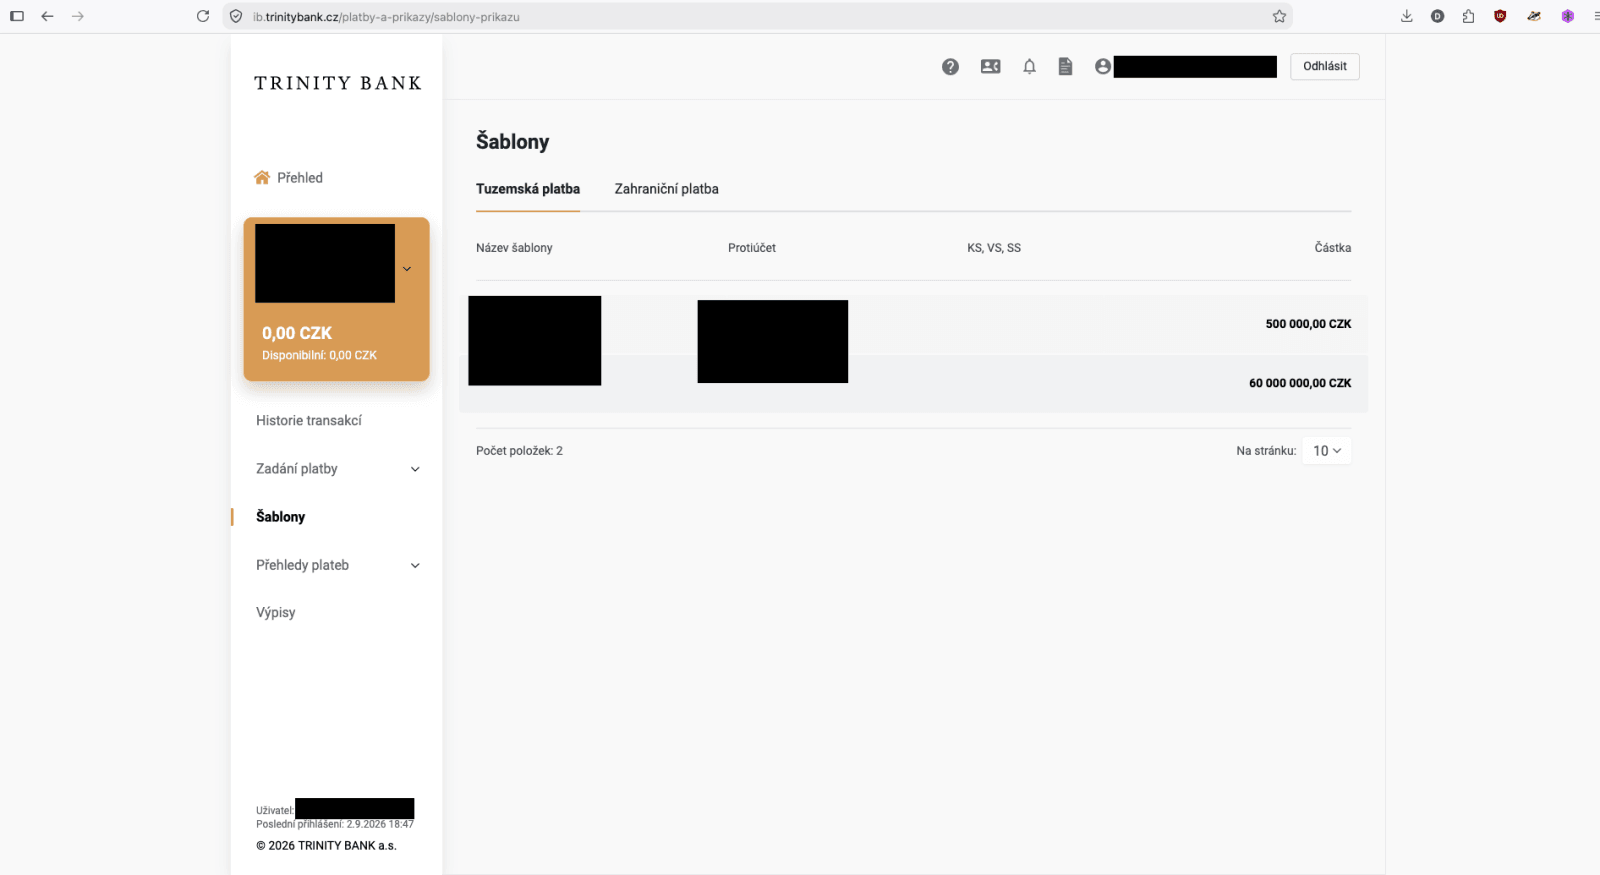The height and width of the screenshot is (875, 1600).
Task: Click the uBlock Origin shield icon
Action: pos(1500,16)
